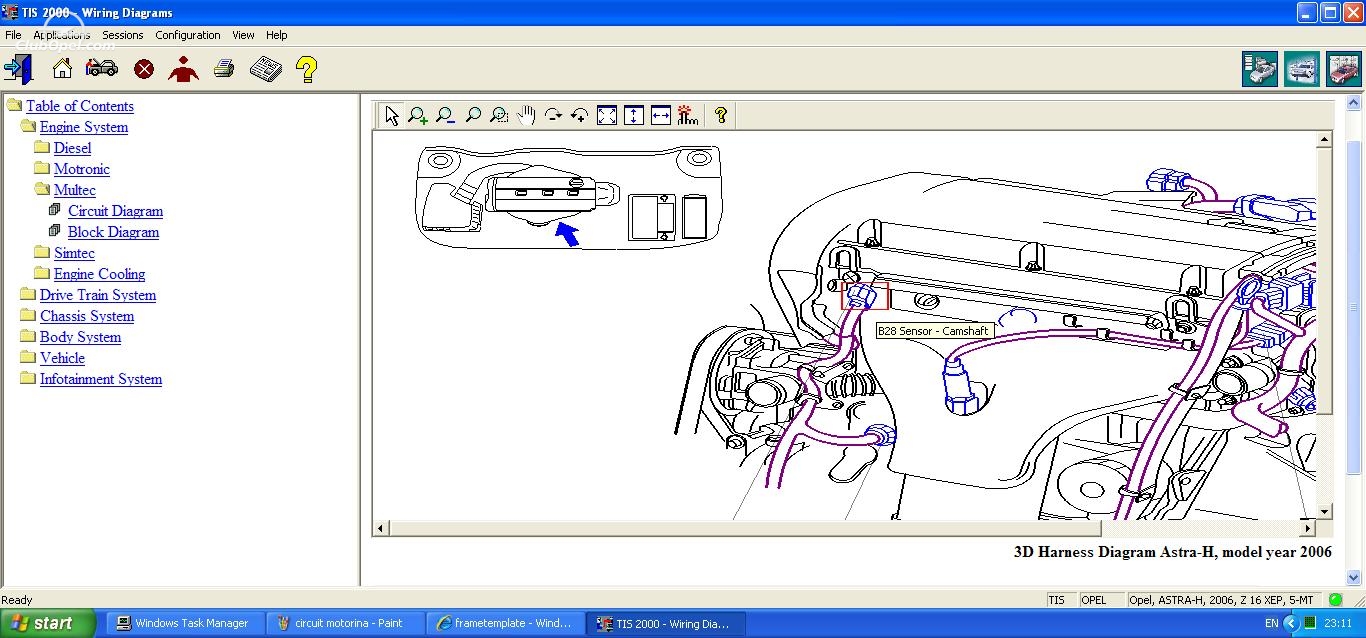Open the newspaper news icon
The width and height of the screenshot is (1366, 638).
coord(265,69)
